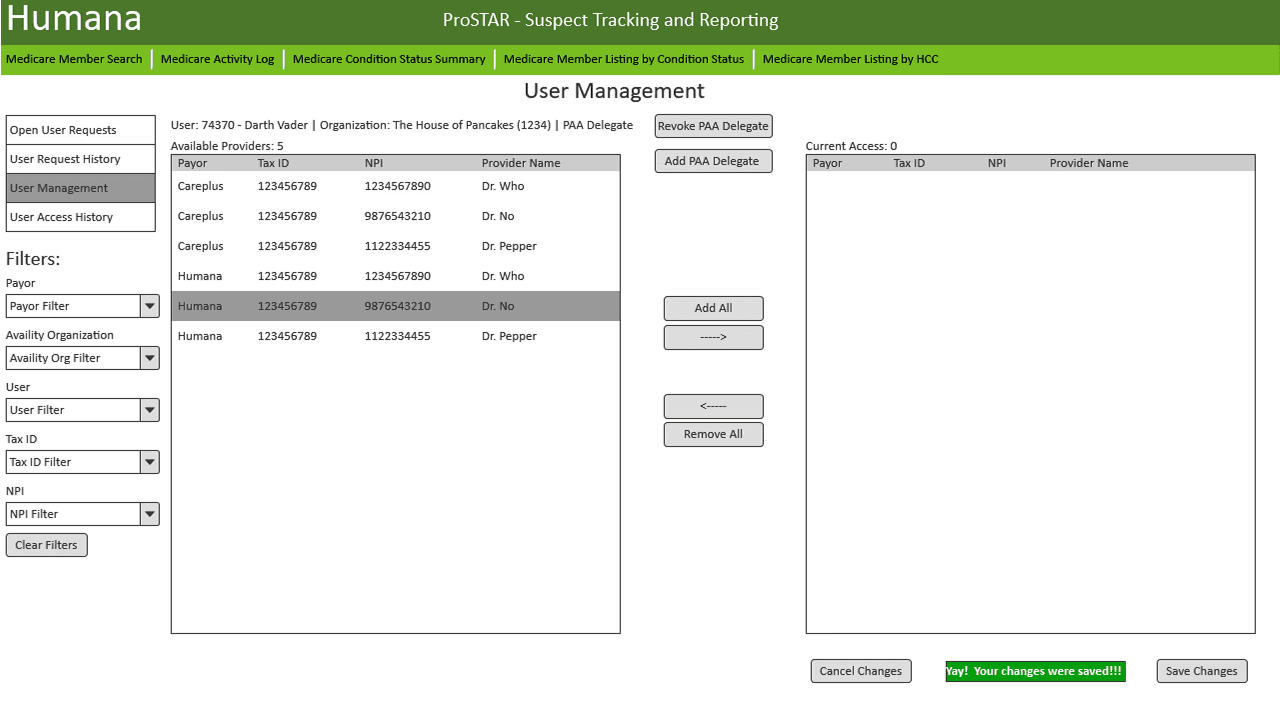Screen dimensions: 1280x703
Task: Click Provider Name header in Current Access
Action: 1089,163
